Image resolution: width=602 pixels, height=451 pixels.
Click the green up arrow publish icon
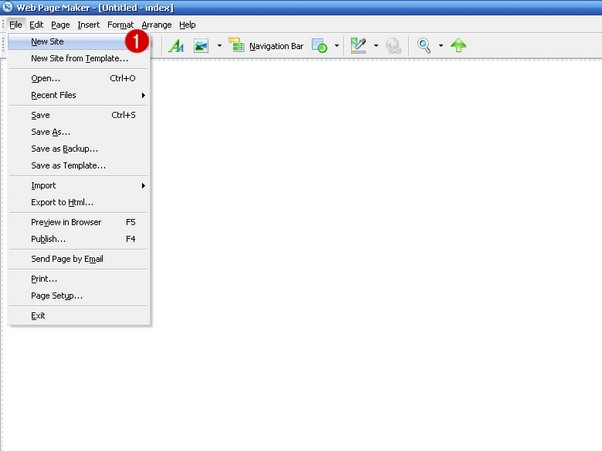click(458, 45)
